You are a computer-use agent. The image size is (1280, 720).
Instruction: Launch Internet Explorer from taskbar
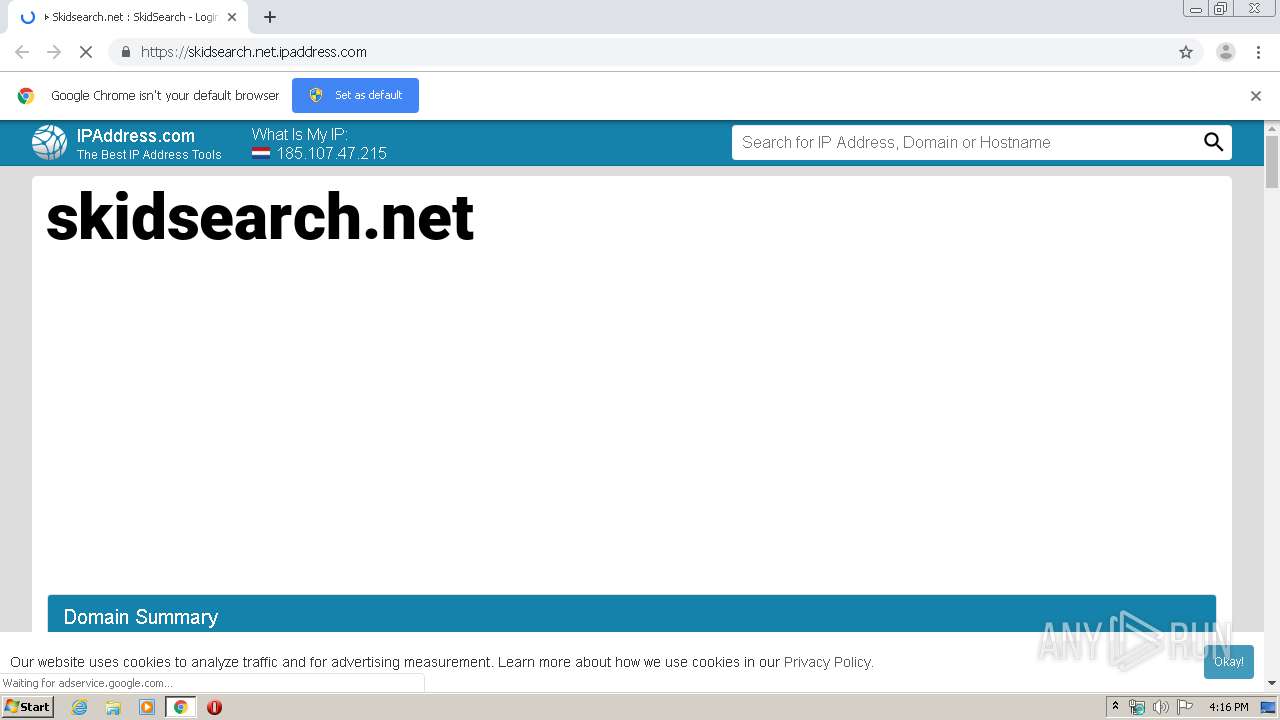pos(80,707)
